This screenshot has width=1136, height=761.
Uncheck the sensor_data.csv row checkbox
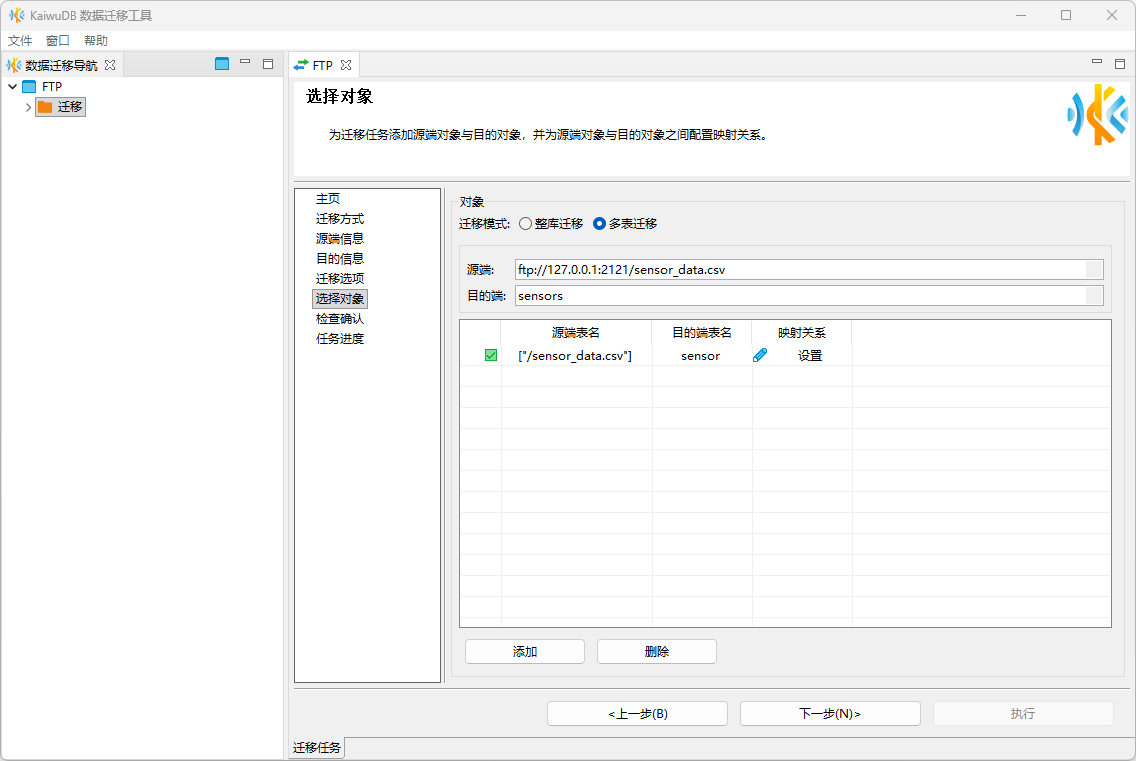pos(491,355)
